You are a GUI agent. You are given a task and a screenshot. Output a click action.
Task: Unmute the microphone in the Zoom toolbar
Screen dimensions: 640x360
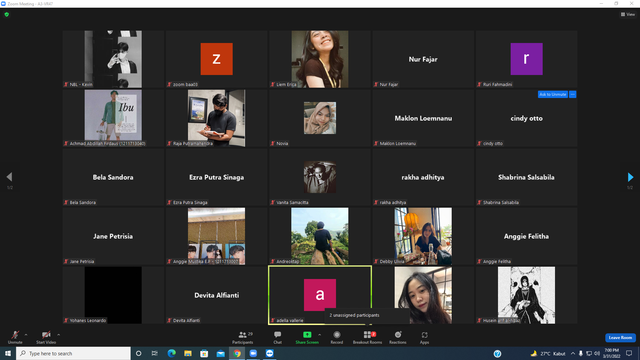[x=15, y=337]
